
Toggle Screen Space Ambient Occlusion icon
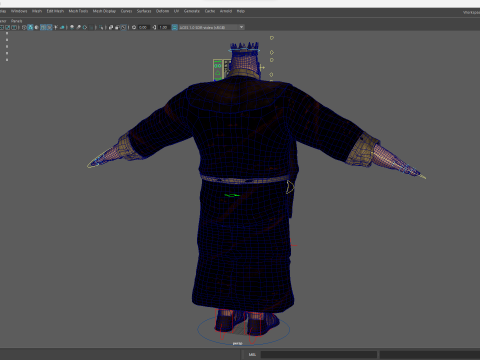click(72, 27)
